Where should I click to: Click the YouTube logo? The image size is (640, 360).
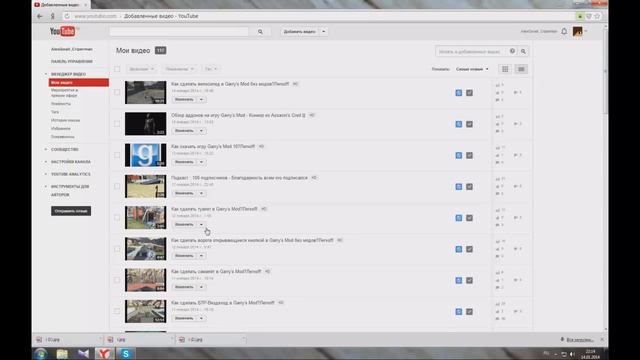(62, 31)
